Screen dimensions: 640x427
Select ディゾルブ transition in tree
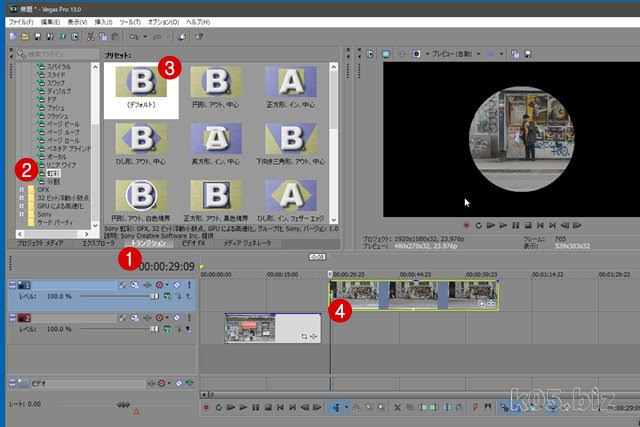58,91
